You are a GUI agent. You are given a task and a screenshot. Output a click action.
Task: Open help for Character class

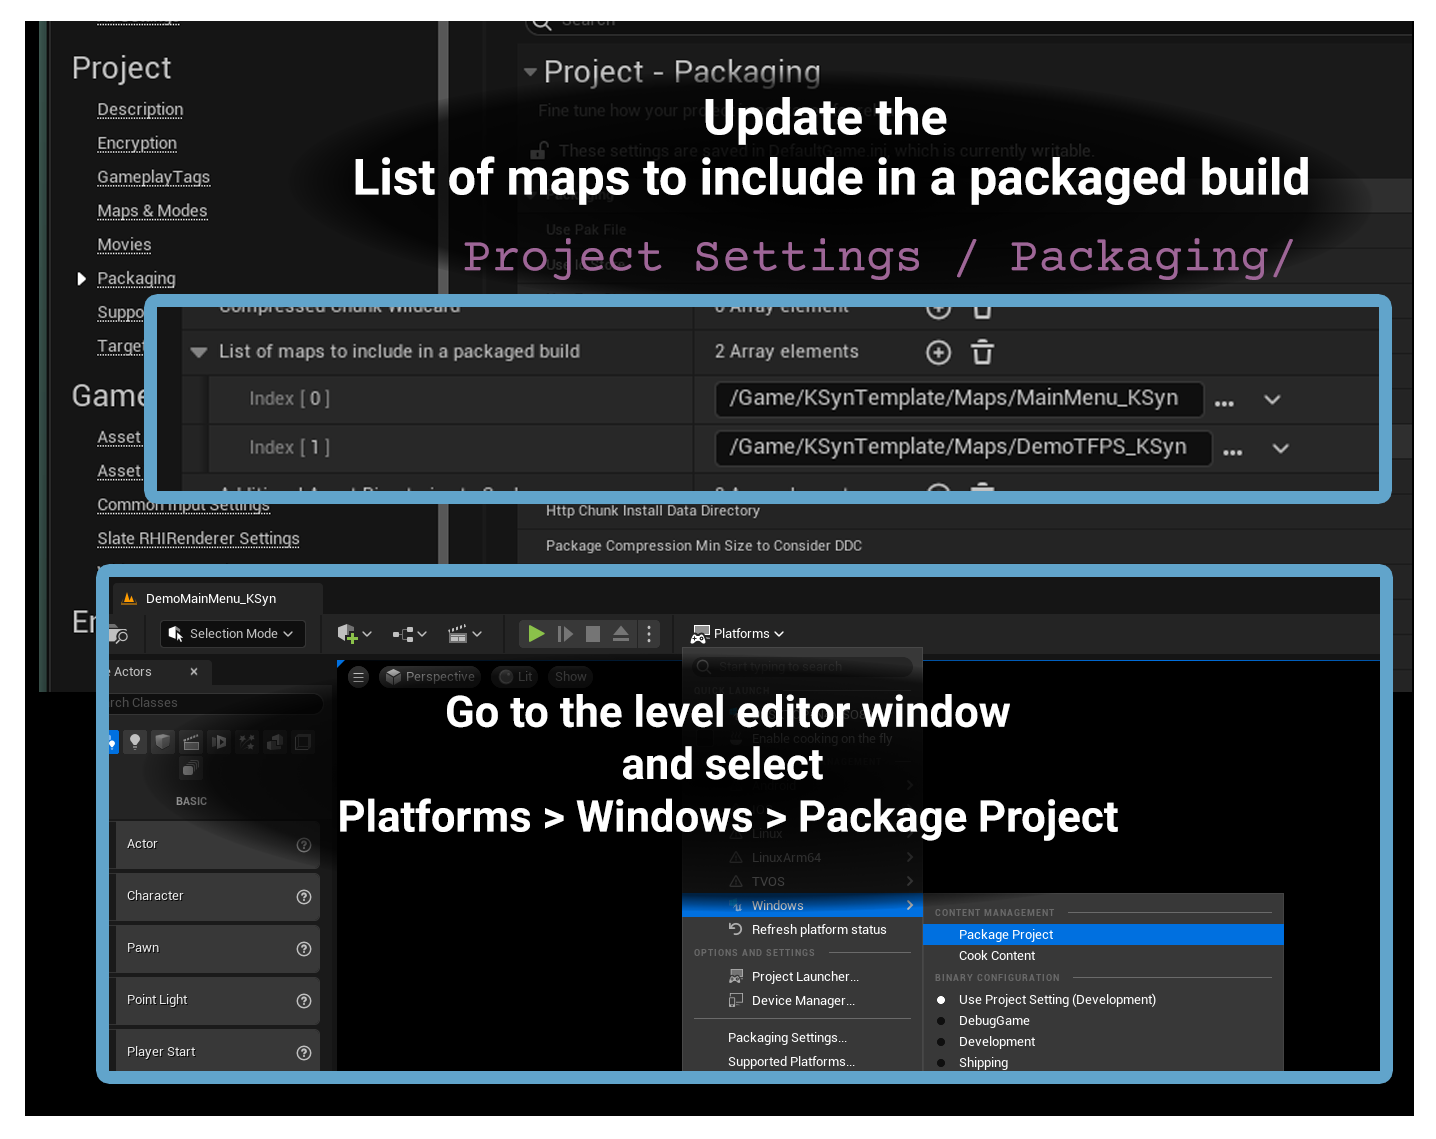point(304,897)
